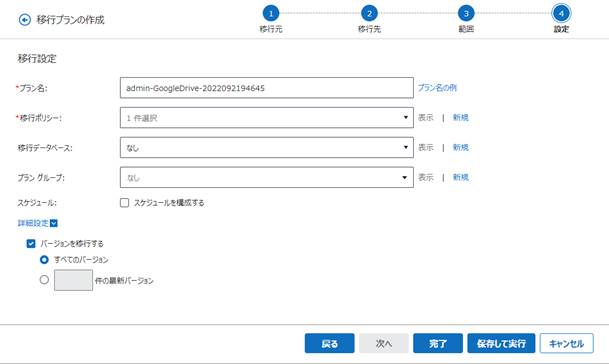This screenshot has width=609, height=364.
Task: Click 保存して実行 button
Action: 501,343
